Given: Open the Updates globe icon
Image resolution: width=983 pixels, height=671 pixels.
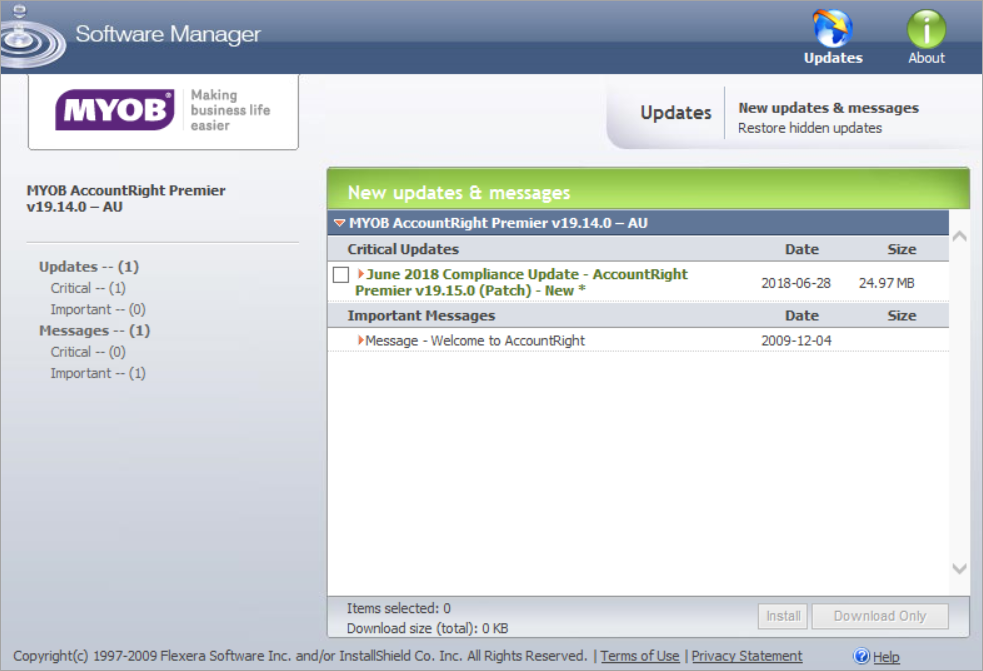Looking at the screenshot, I should pos(833,28).
